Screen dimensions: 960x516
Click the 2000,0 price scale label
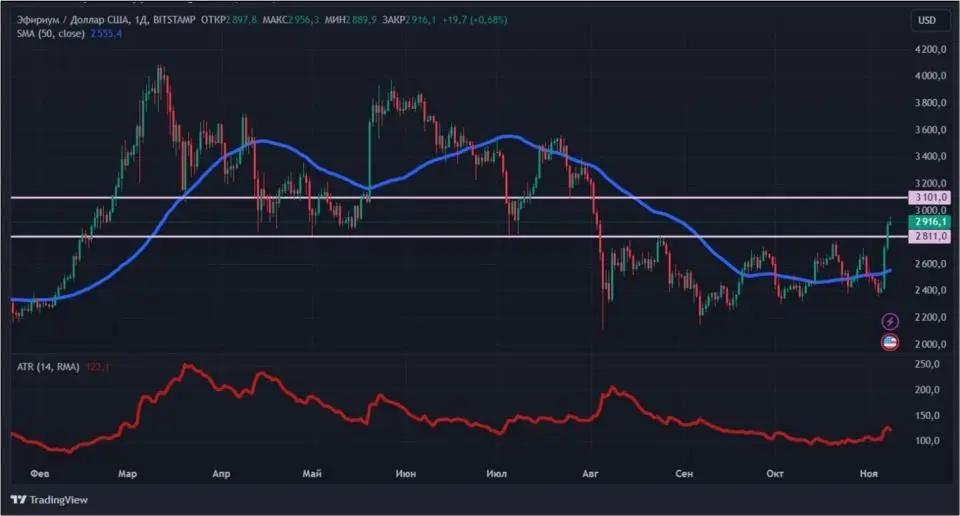pos(930,344)
